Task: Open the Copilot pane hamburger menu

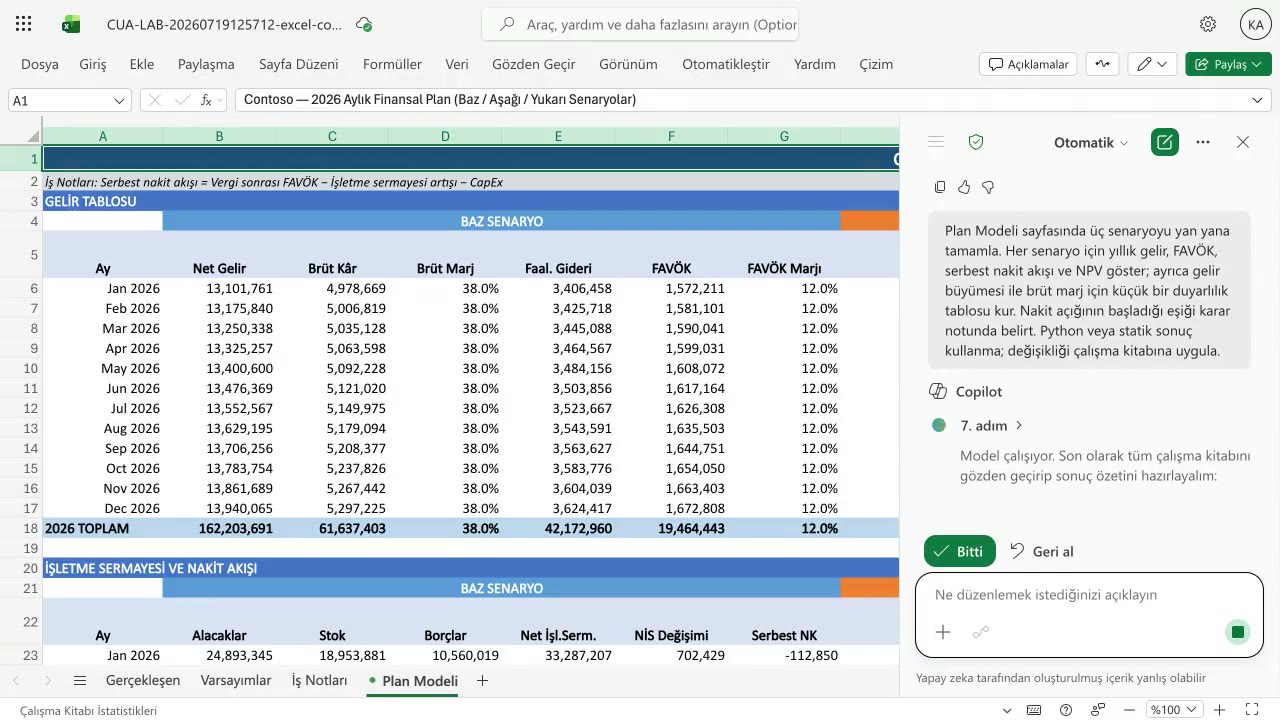Action: (x=936, y=142)
